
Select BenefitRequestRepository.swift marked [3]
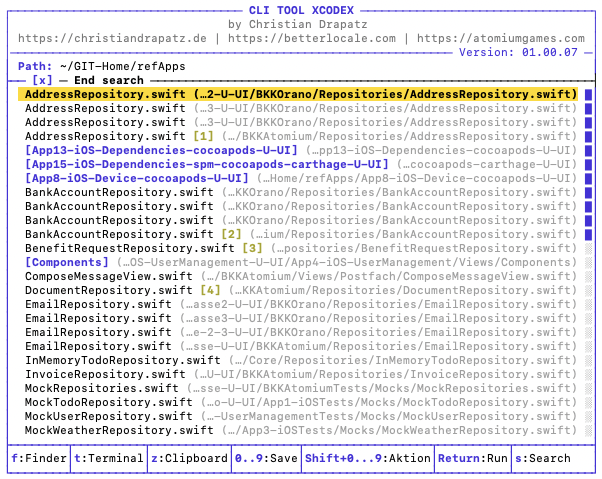[x=301, y=248]
